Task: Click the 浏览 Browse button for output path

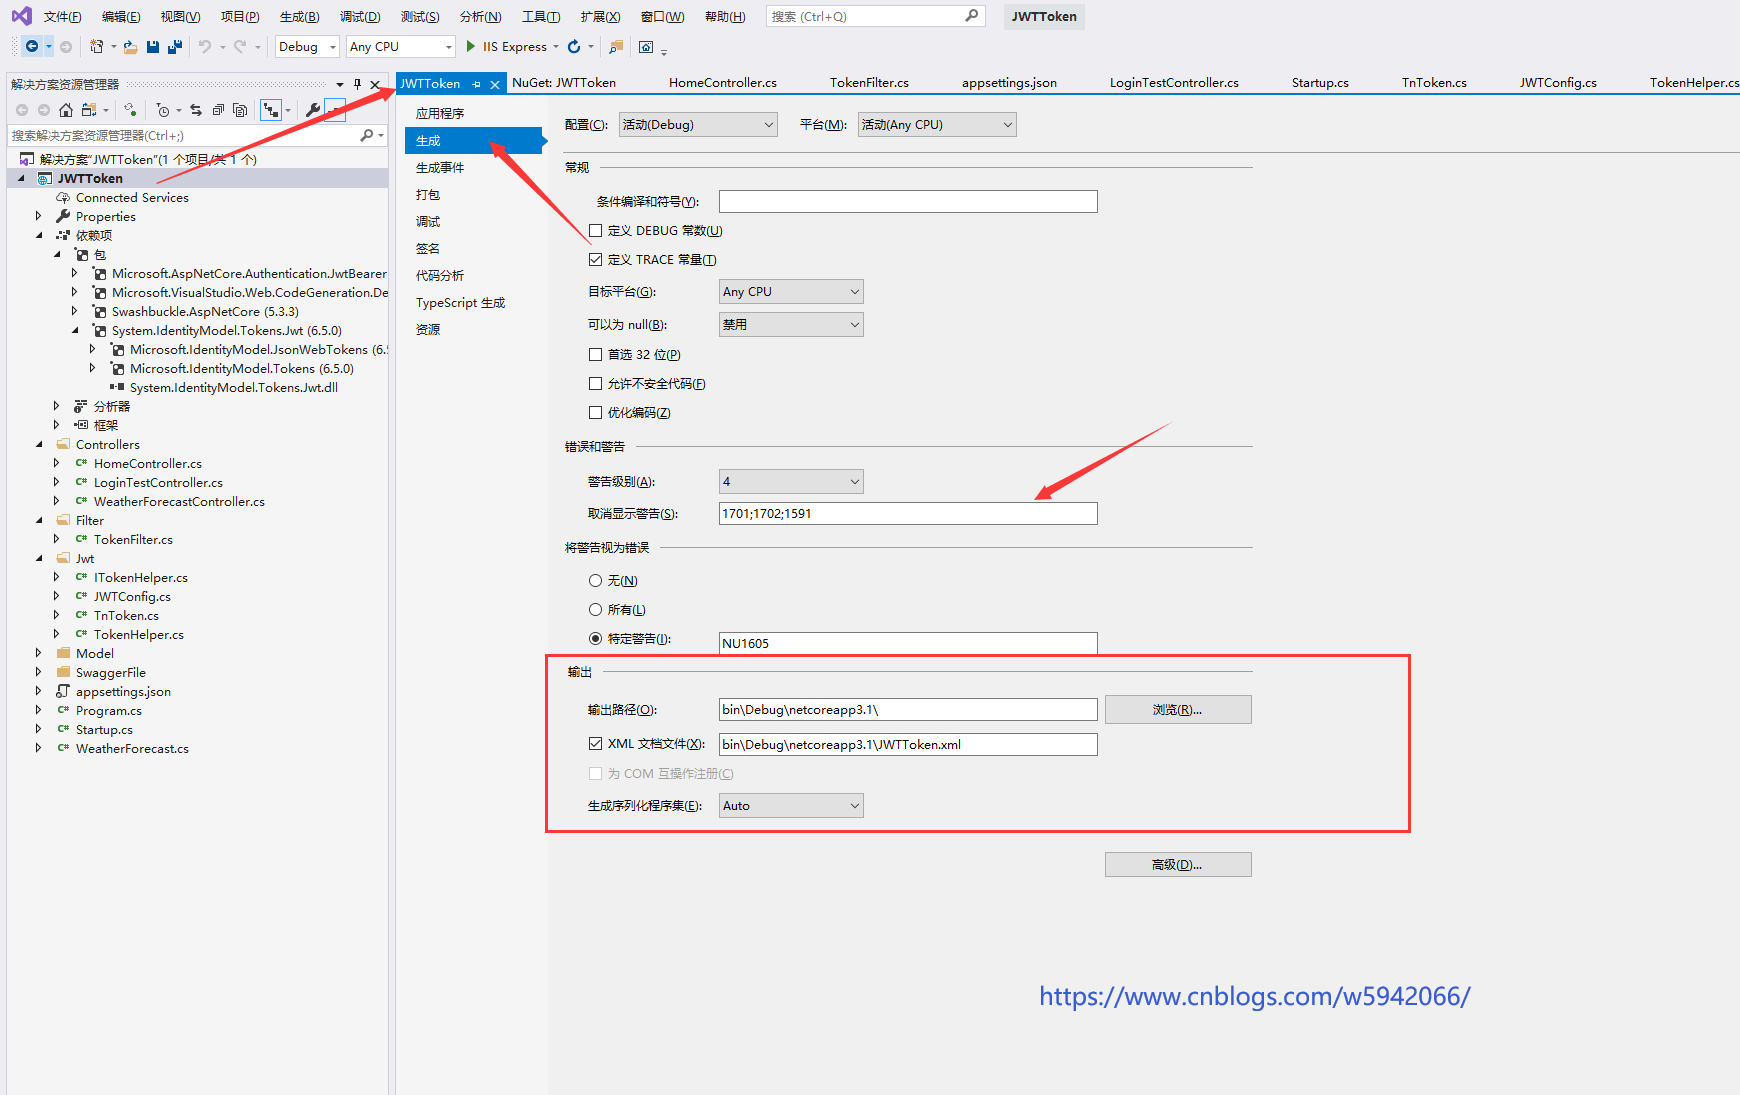Action: (1177, 710)
